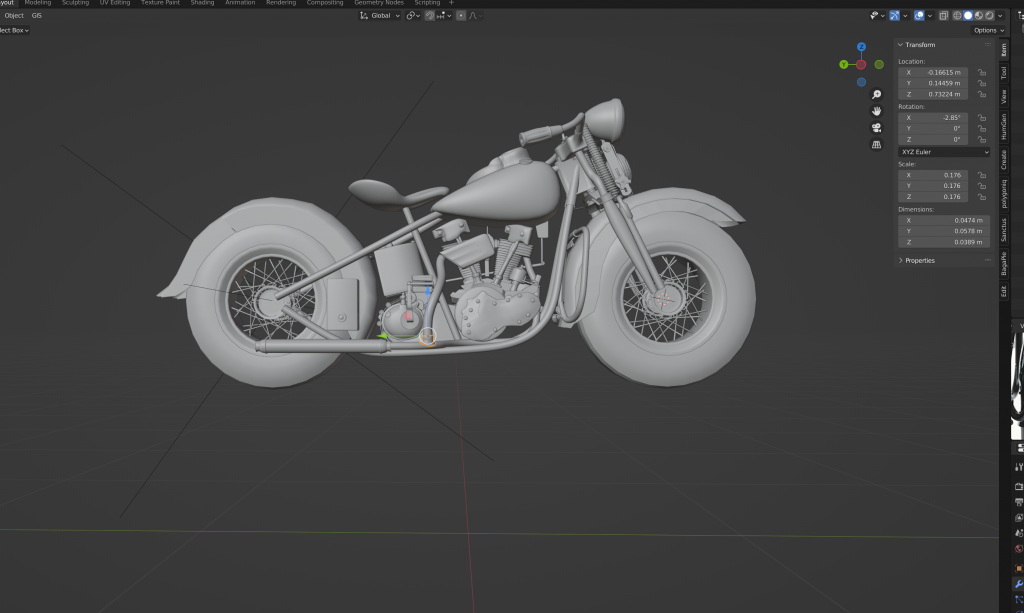Click the Scale X value field
1024x613 pixels.
(x=932, y=175)
